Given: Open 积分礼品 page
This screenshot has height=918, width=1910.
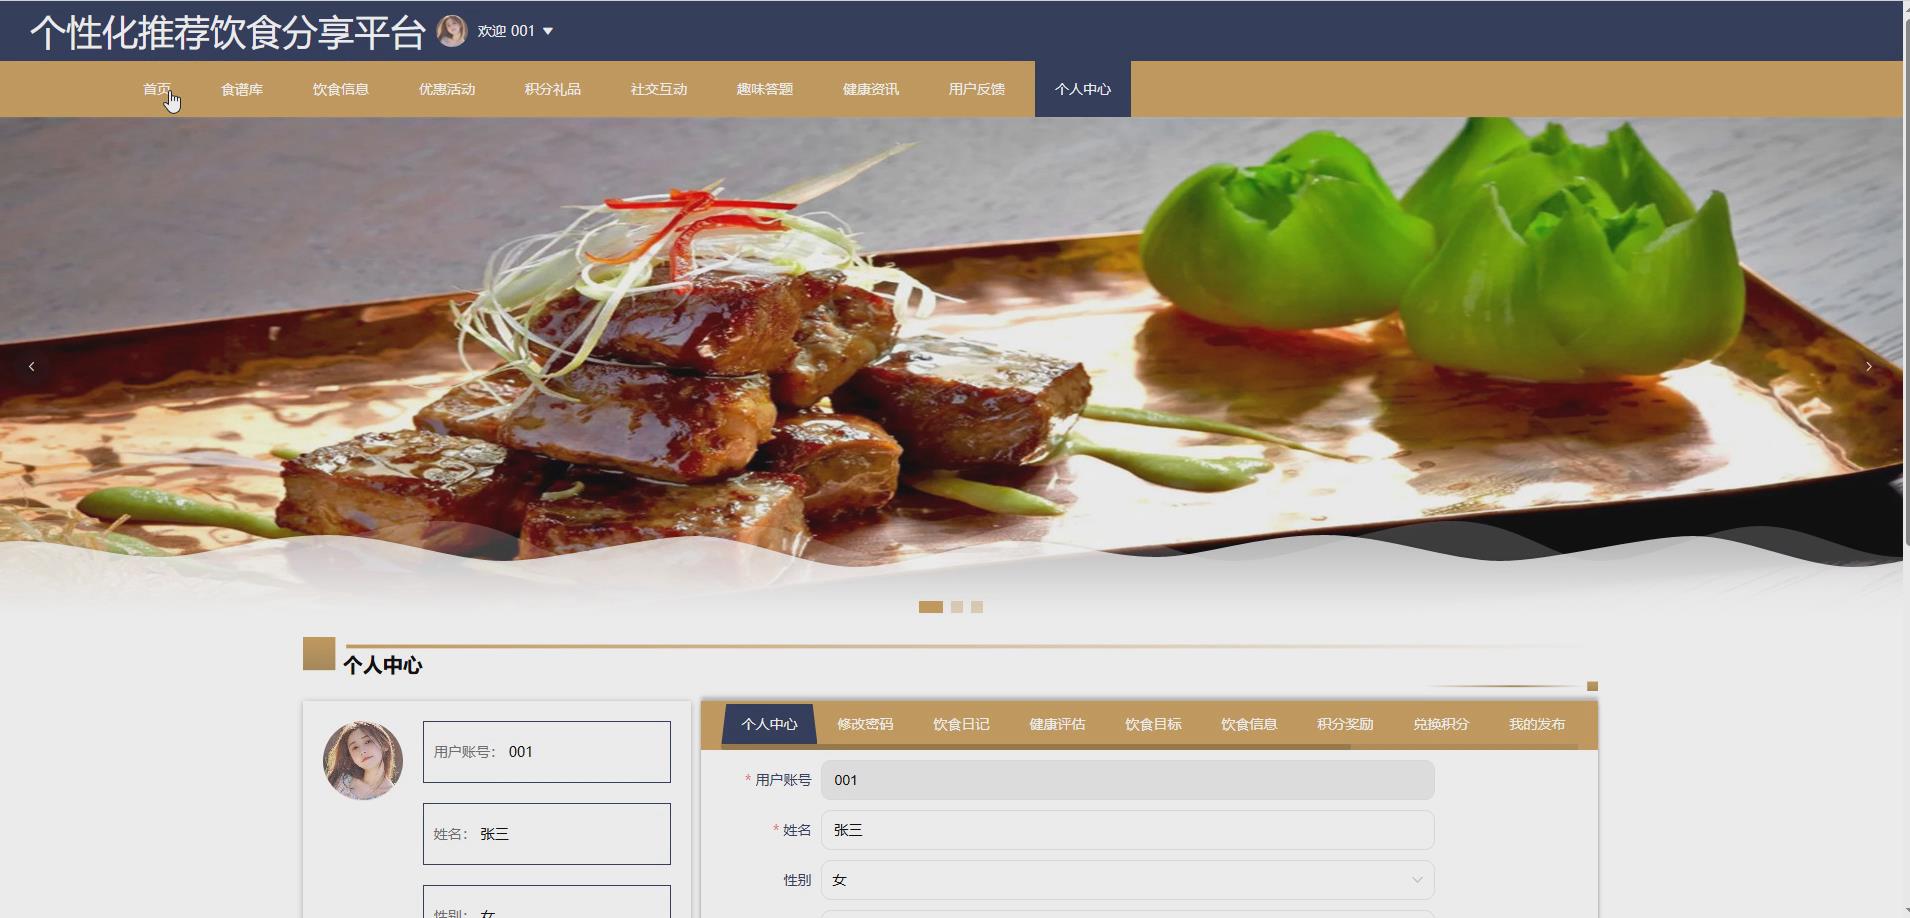Looking at the screenshot, I should click(553, 89).
